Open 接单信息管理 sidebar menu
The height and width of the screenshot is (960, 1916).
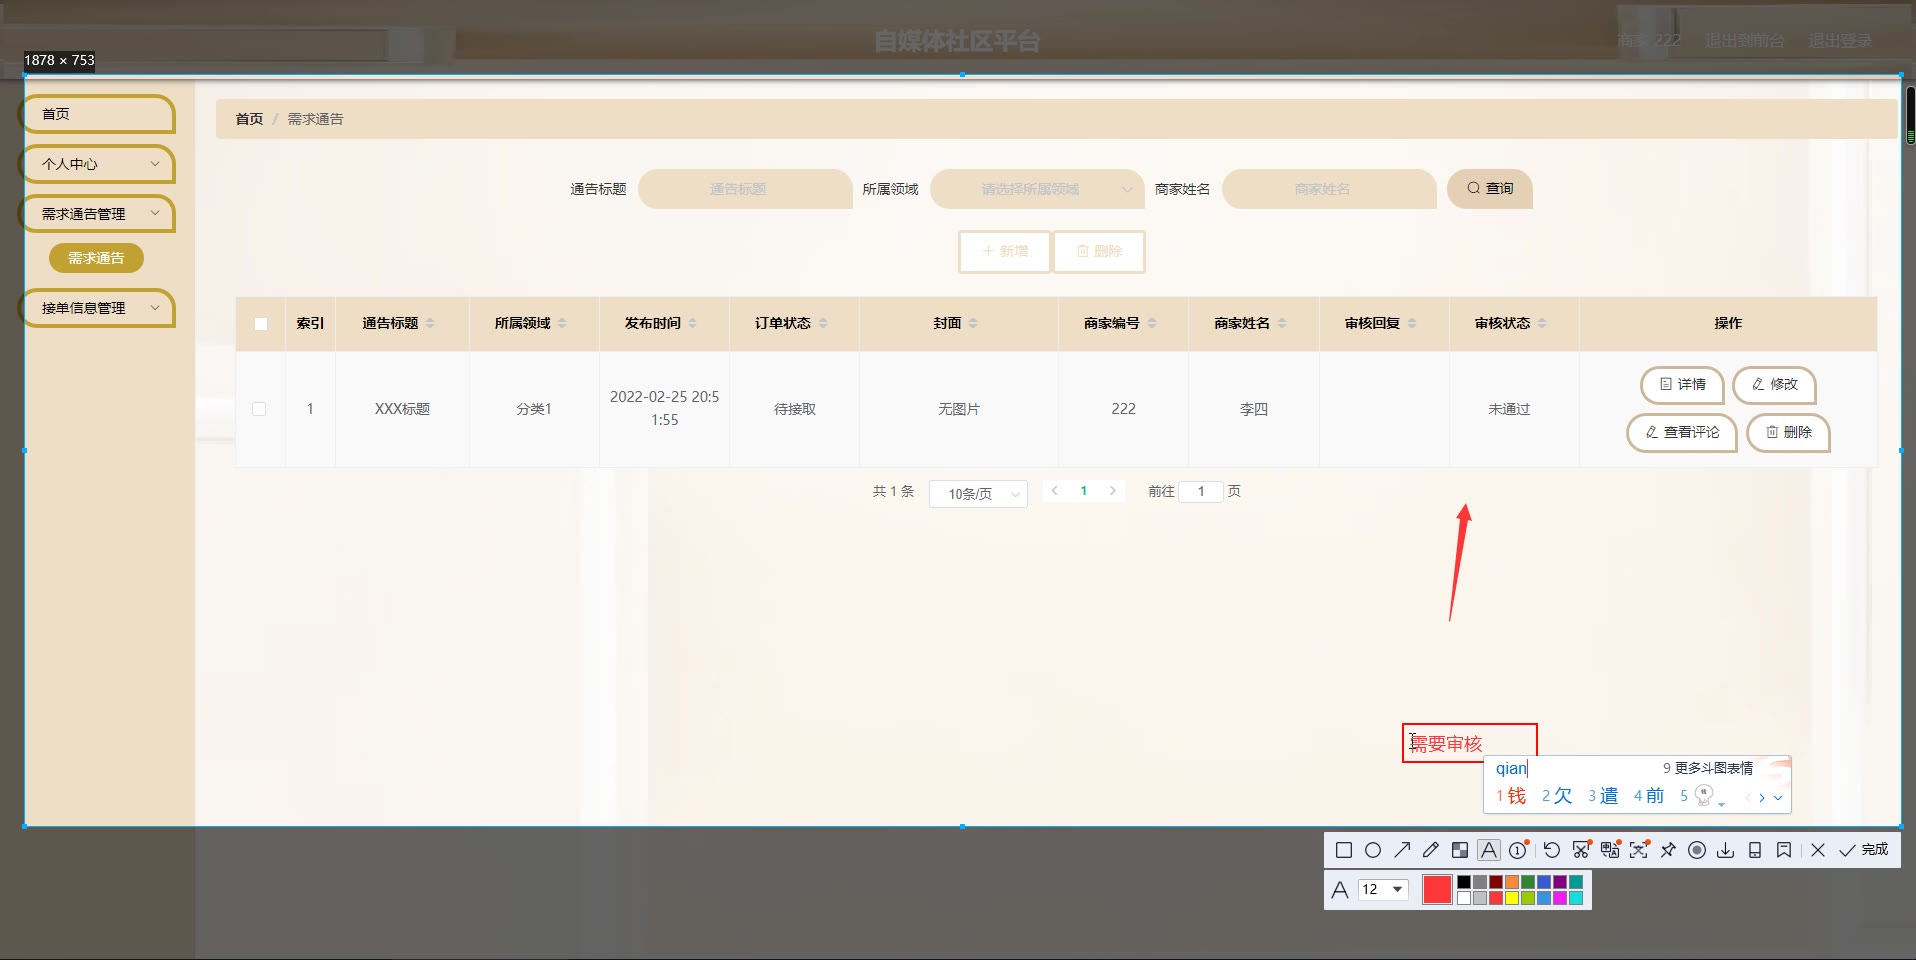(98, 308)
